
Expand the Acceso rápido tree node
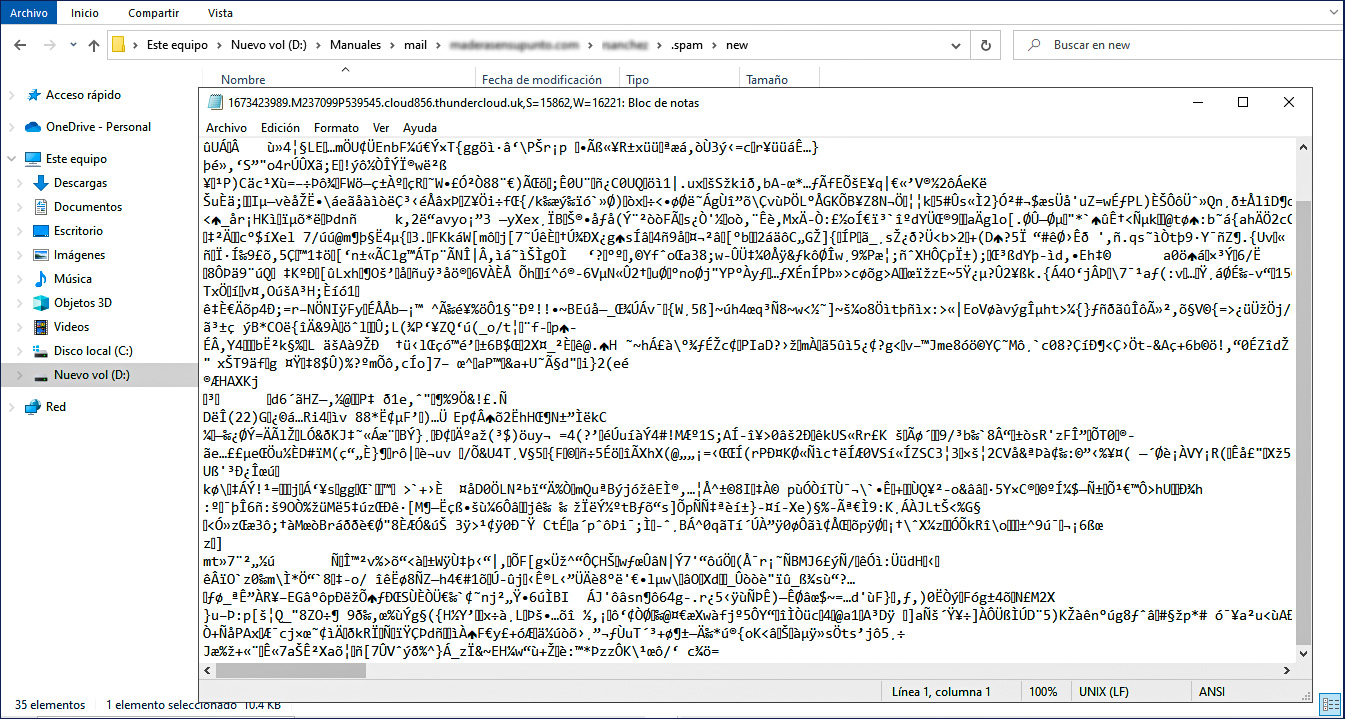tap(12, 95)
